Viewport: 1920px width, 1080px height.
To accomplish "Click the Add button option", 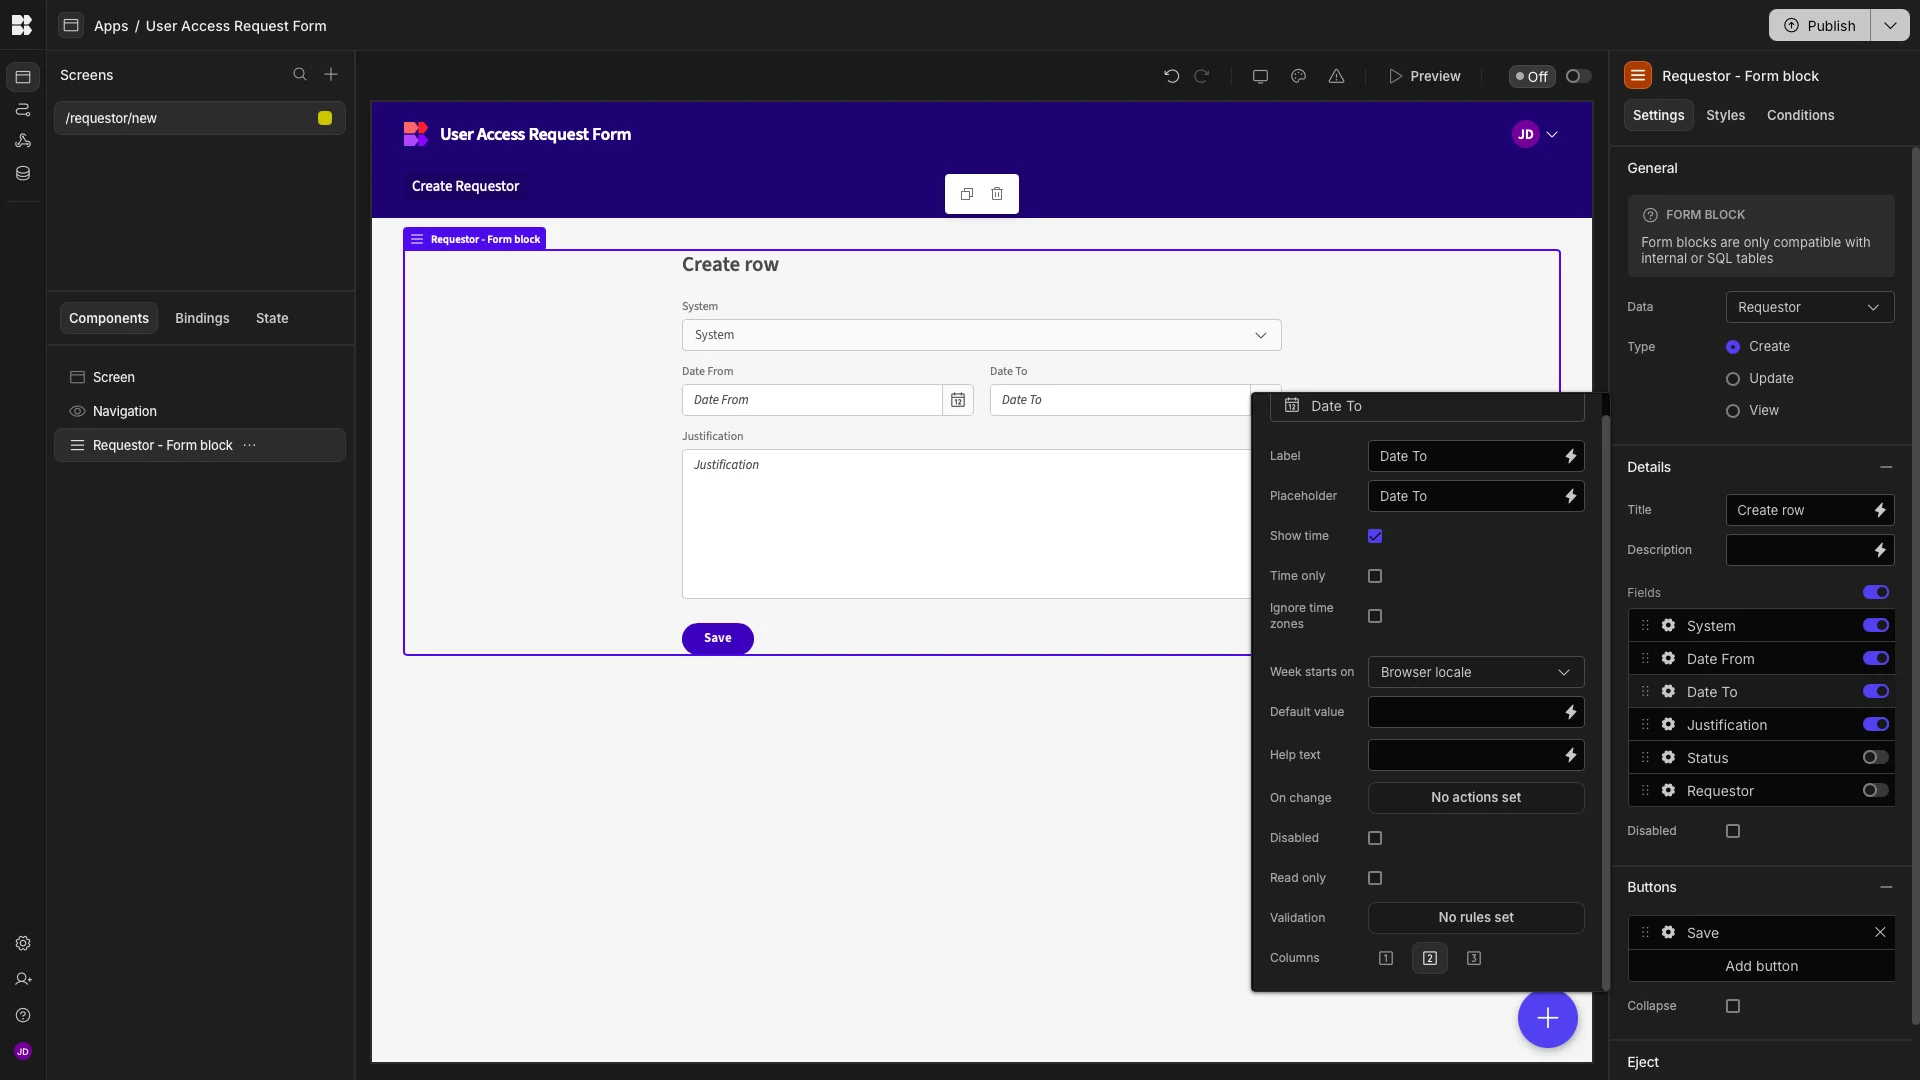I will [1761, 966].
